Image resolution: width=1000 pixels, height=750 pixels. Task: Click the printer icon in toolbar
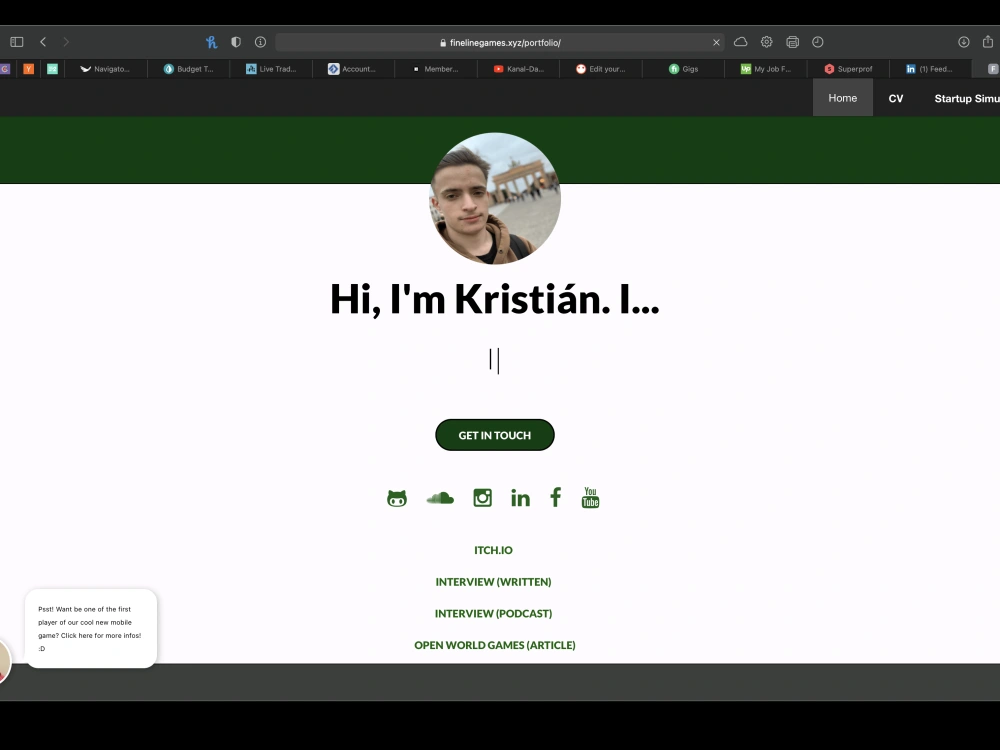[x=793, y=42]
